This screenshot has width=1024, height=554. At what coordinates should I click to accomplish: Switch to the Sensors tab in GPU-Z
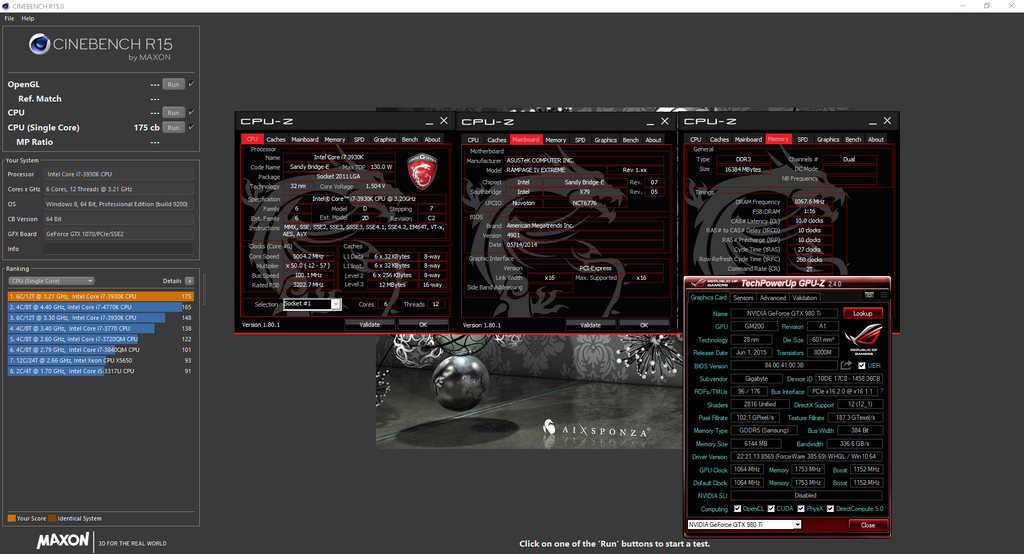[x=743, y=298]
